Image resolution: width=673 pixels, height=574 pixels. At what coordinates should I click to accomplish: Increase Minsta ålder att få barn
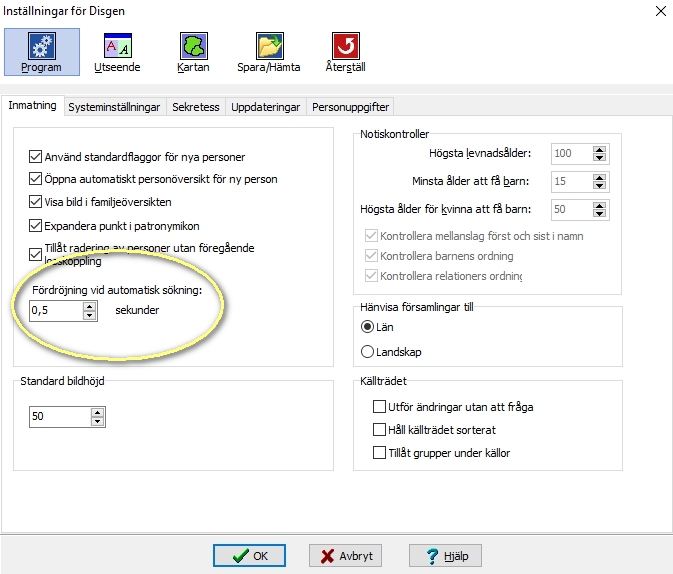point(599,177)
